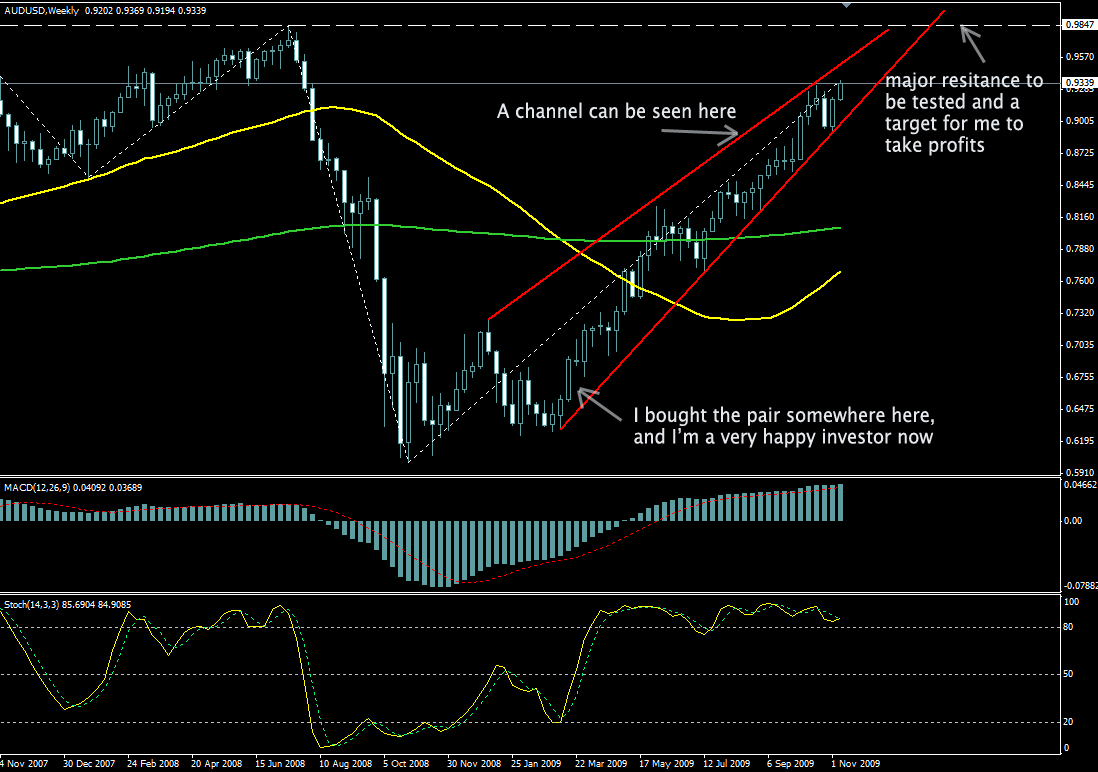
Task: Select the arrow marking the buy entry point
Action: pos(600,403)
